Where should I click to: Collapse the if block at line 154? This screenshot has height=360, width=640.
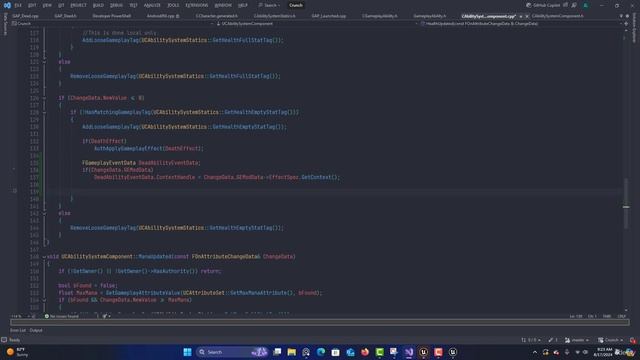(x=44, y=300)
